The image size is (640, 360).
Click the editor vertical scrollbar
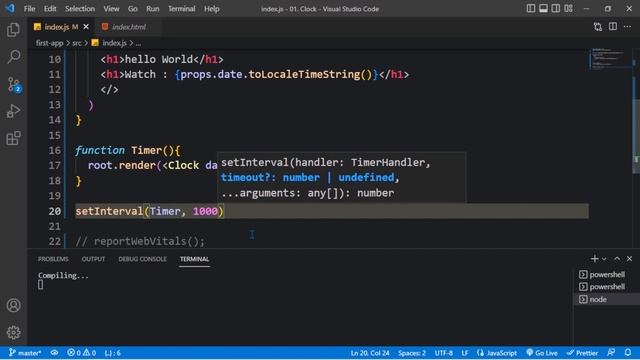pyautogui.click(x=636, y=135)
